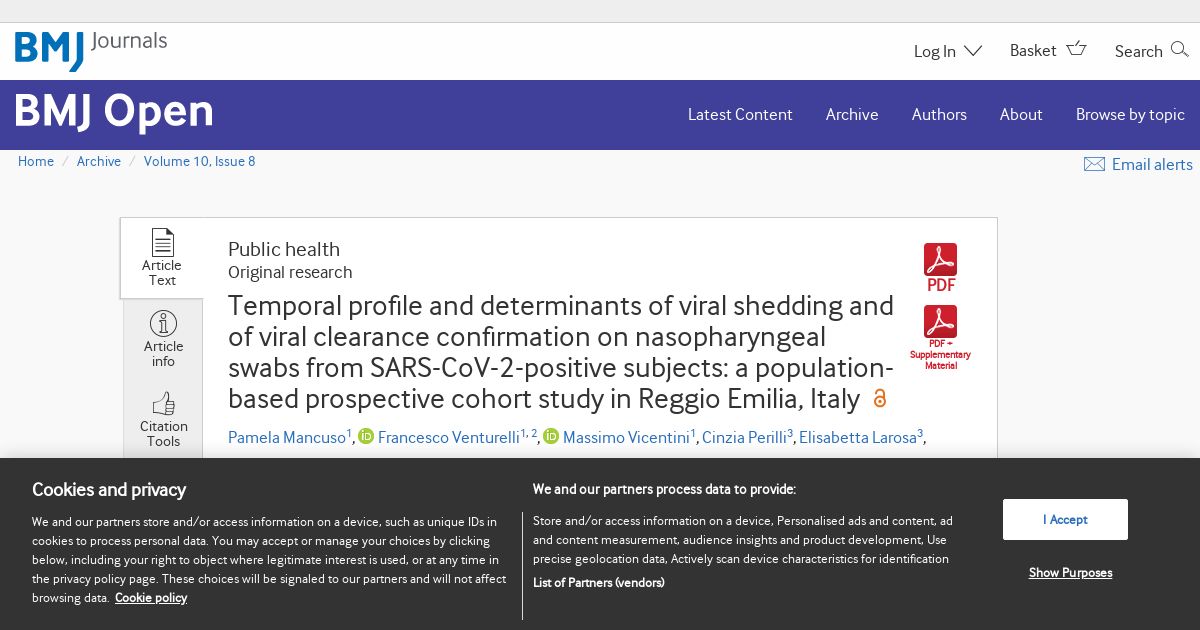Accept cookies with I Accept button

(1065, 520)
